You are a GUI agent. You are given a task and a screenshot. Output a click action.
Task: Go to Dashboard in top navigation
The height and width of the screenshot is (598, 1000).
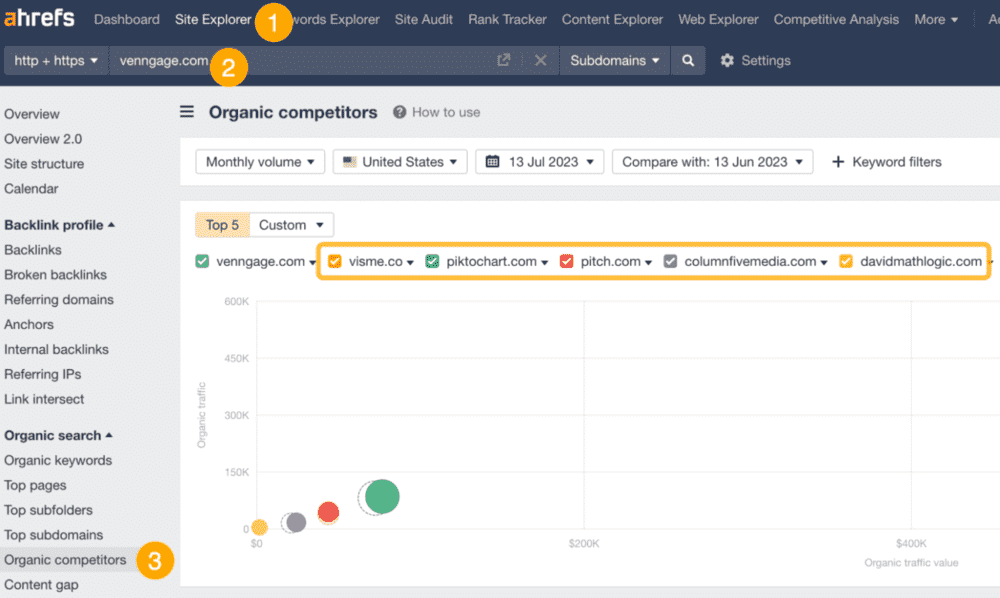coord(127,20)
